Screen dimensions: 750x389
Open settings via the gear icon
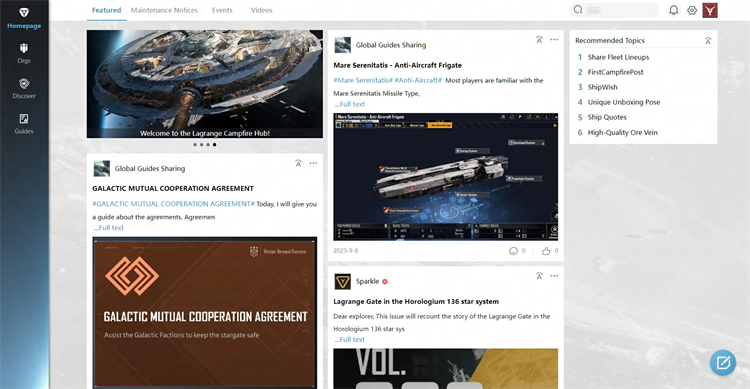[x=692, y=10]
